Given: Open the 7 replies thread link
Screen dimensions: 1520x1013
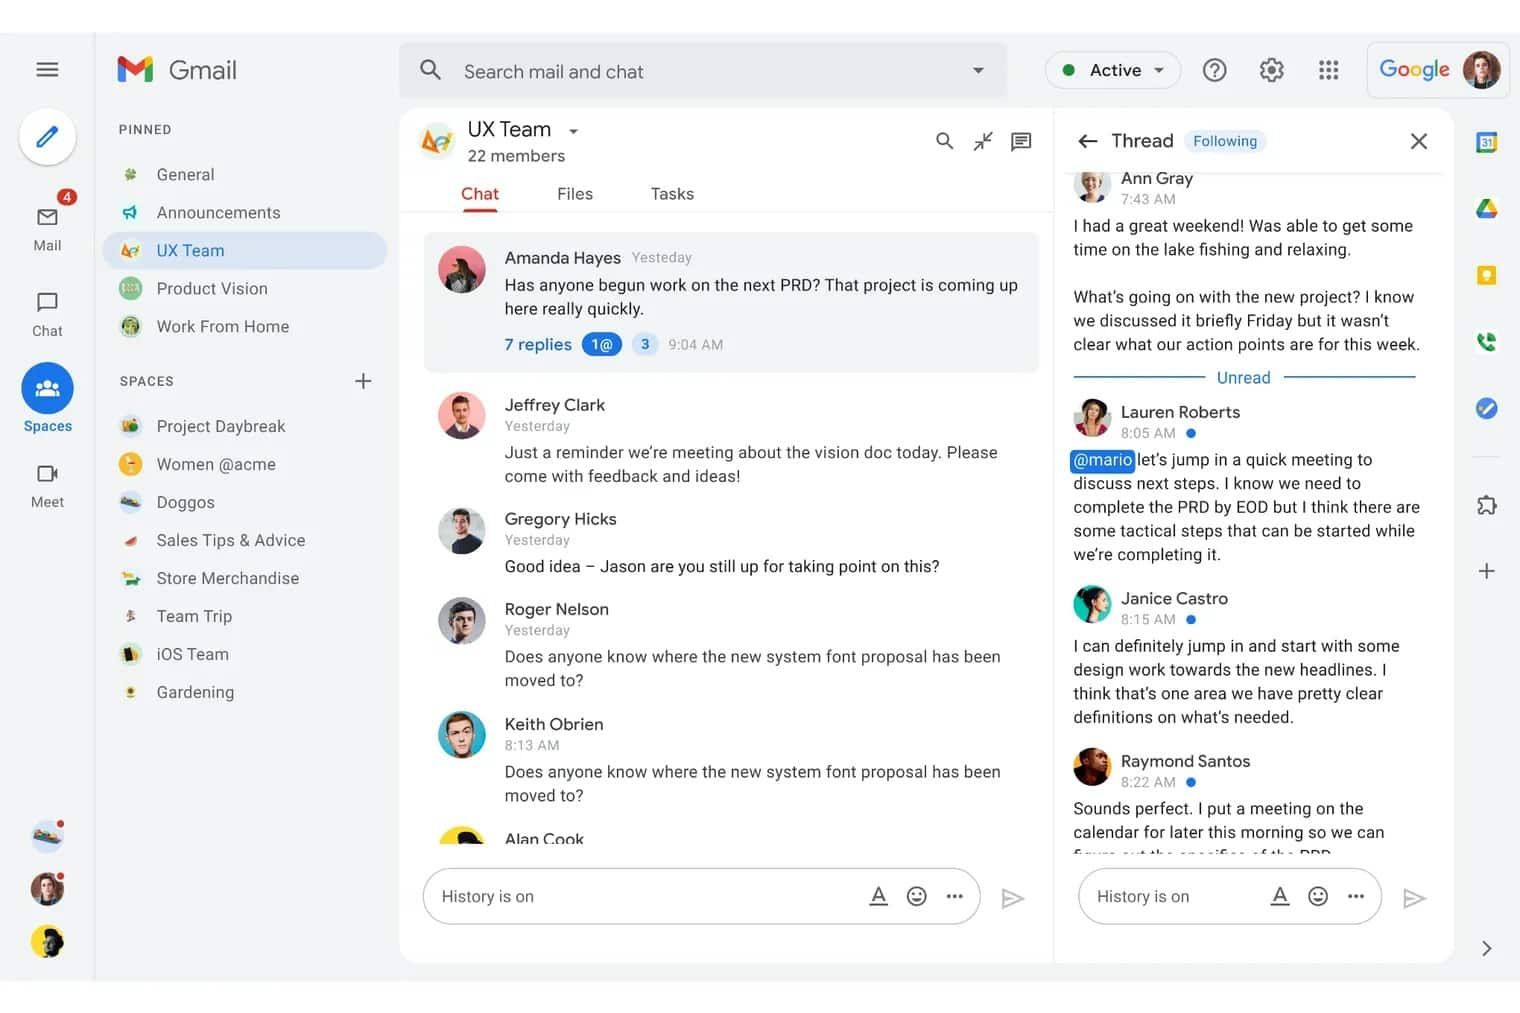Looking at the screenshot, I should pyautogui.click(x=537, y=344).
